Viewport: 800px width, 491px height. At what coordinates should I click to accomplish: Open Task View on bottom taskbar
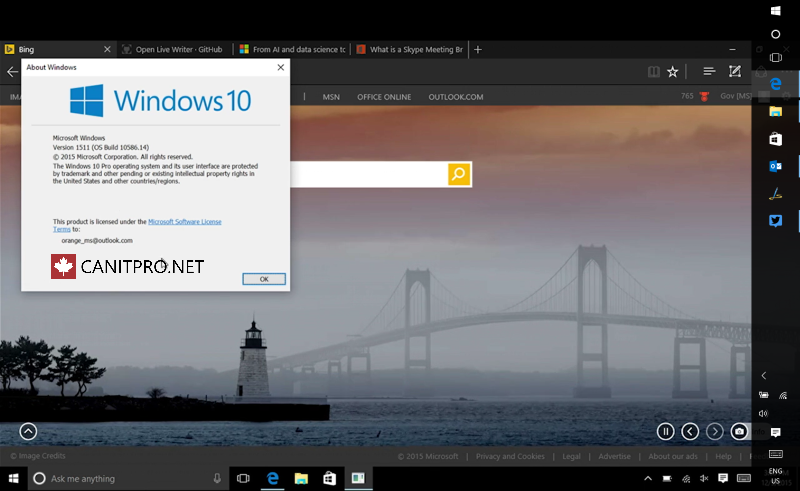[243, 478]
